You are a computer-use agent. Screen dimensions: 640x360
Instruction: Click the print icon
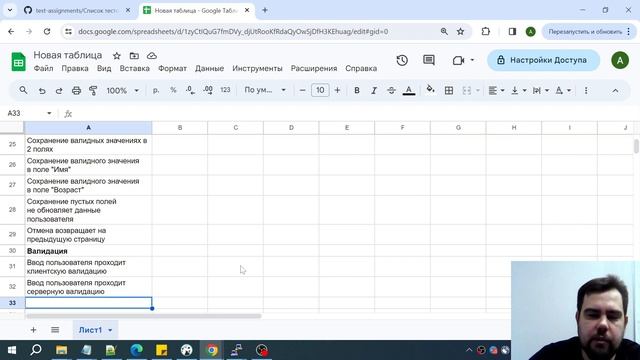(76, 91)
